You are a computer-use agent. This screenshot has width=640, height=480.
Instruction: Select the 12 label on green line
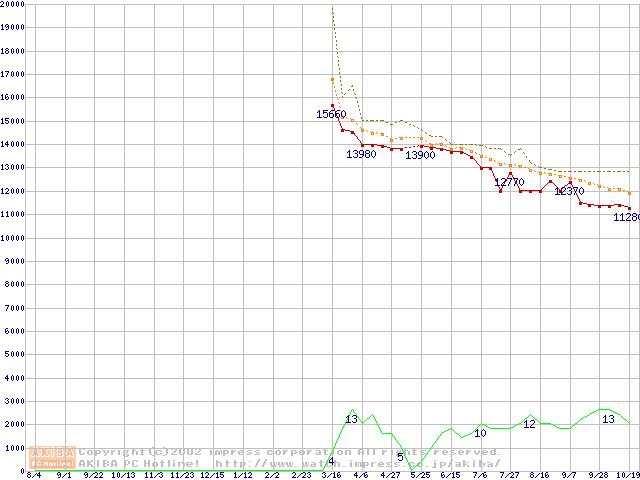click(529, 424)
